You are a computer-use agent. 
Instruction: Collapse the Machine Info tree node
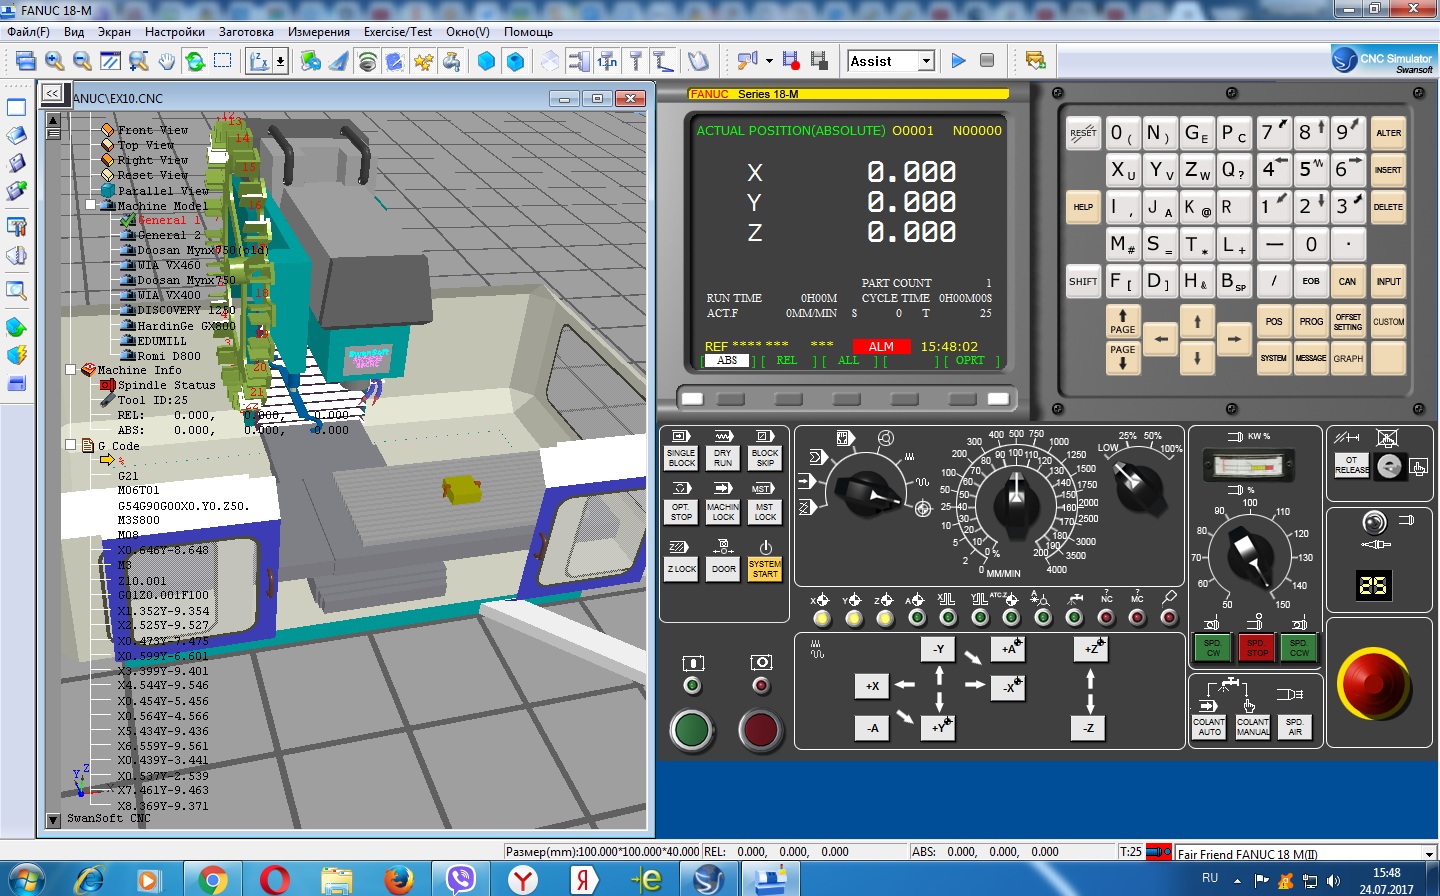tap(71, 370)
